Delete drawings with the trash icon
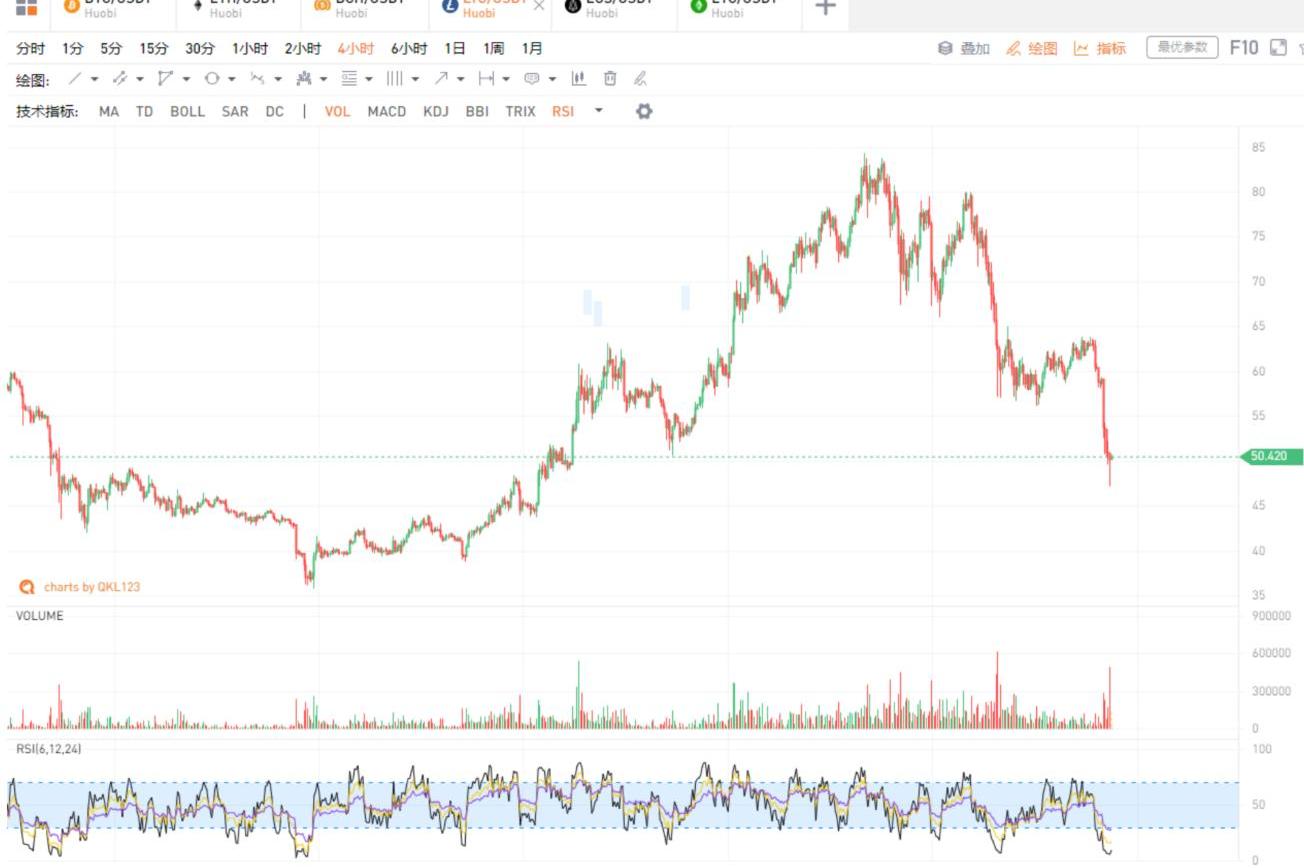The width and height of the screenshot is (1304, 868). pos(610,79)
